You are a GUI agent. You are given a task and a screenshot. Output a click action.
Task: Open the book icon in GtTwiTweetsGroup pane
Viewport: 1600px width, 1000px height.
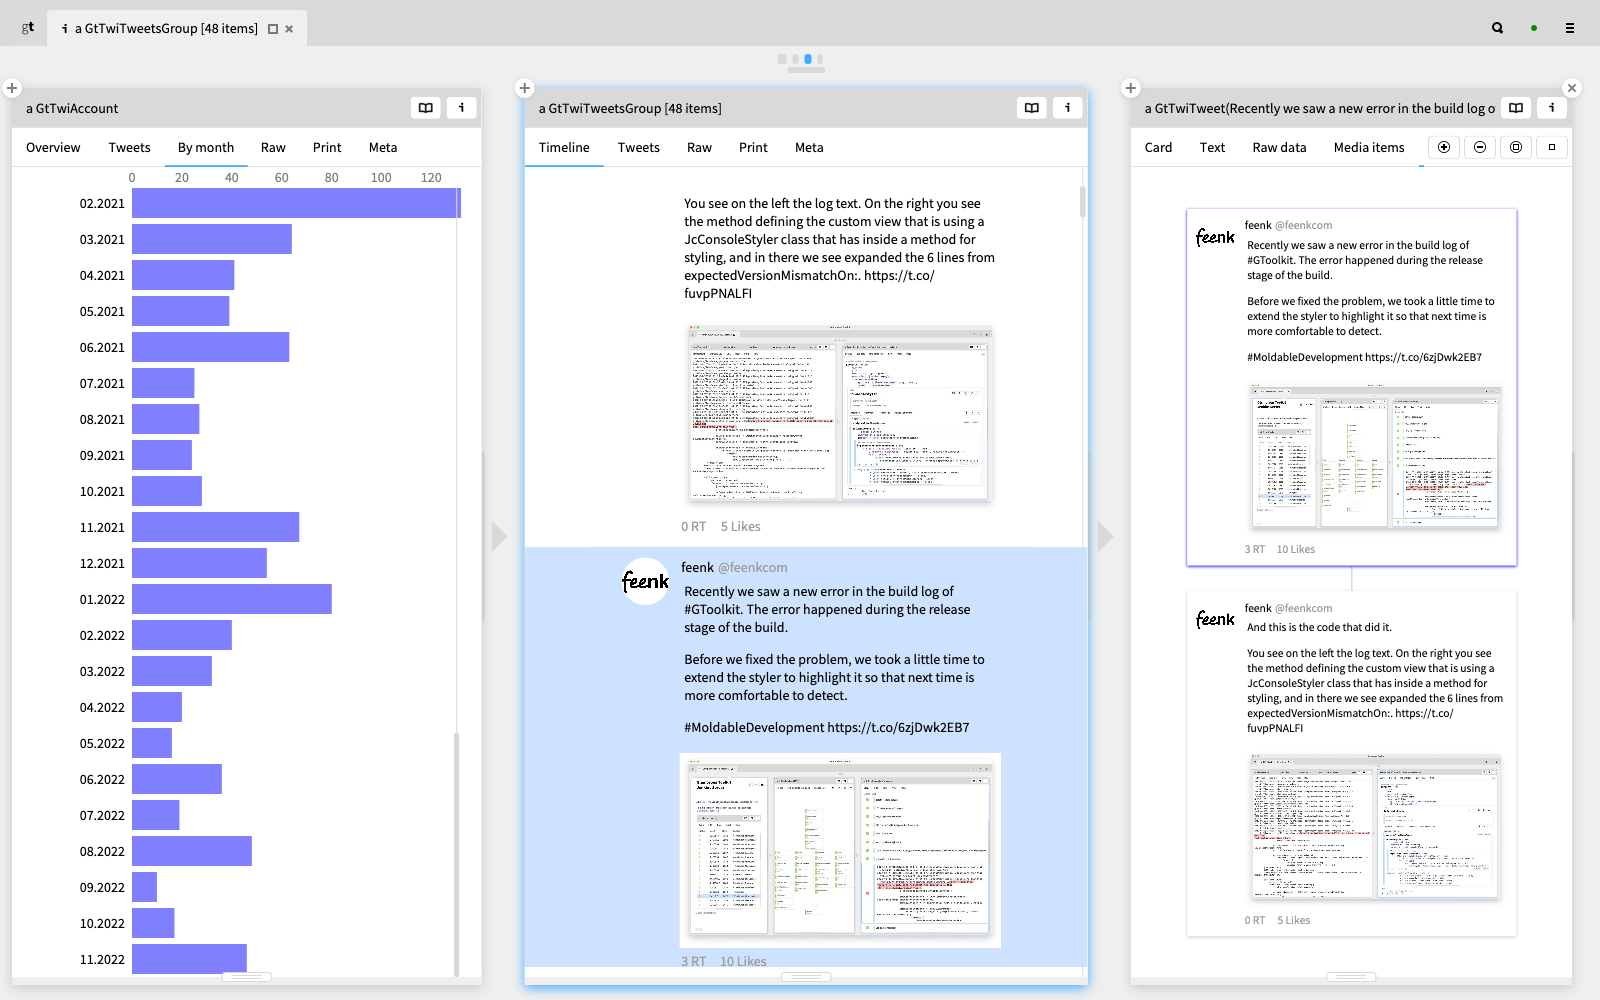click(x=1032, y=108)
